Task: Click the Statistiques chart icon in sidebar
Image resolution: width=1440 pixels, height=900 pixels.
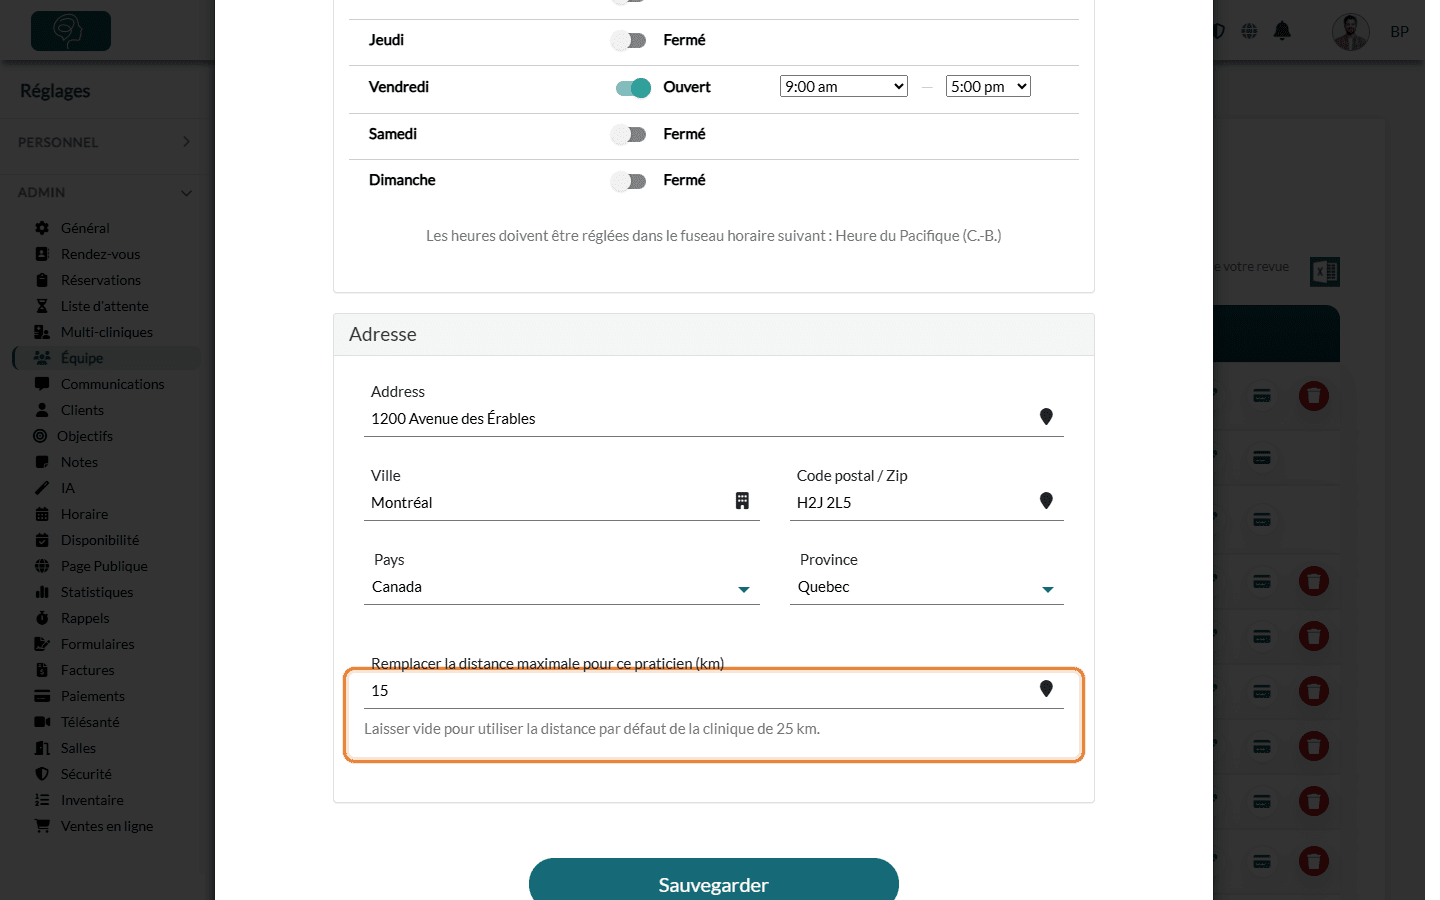Action: (42, 592)
